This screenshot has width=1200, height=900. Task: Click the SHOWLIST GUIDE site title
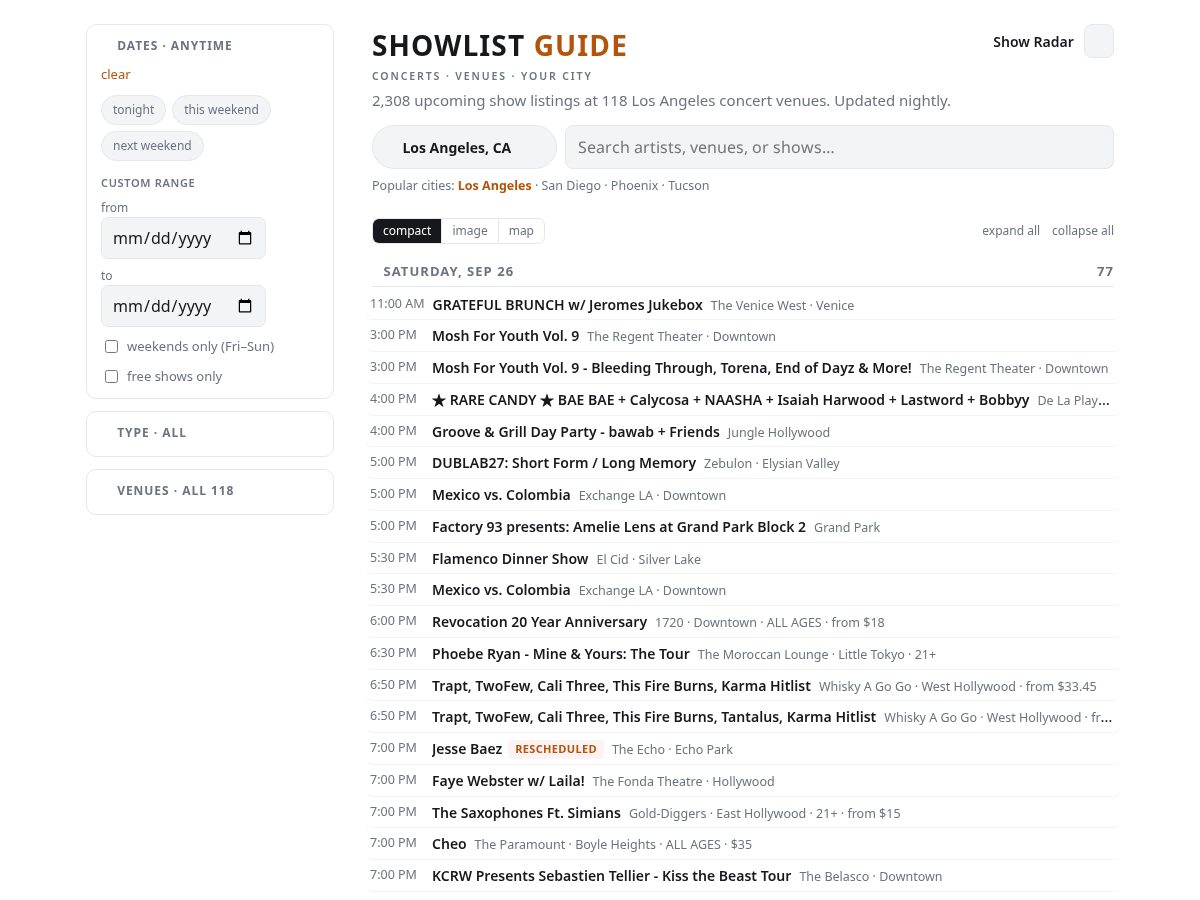point(500,46)
